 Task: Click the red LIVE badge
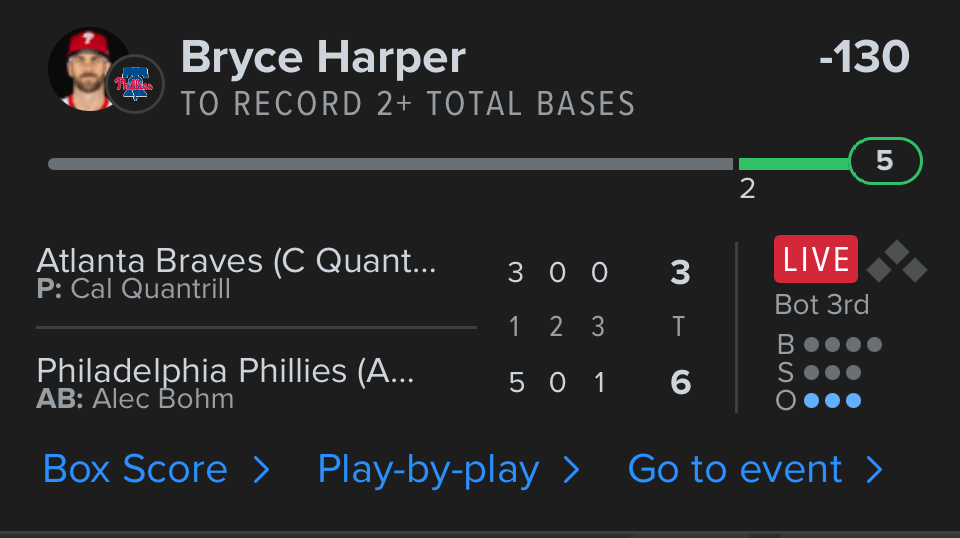815,260
